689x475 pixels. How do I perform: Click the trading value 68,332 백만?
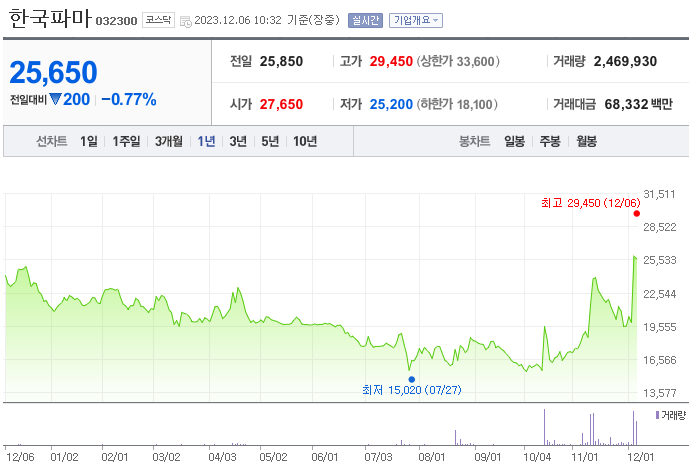pyautogui.click(x=638, y=105)
